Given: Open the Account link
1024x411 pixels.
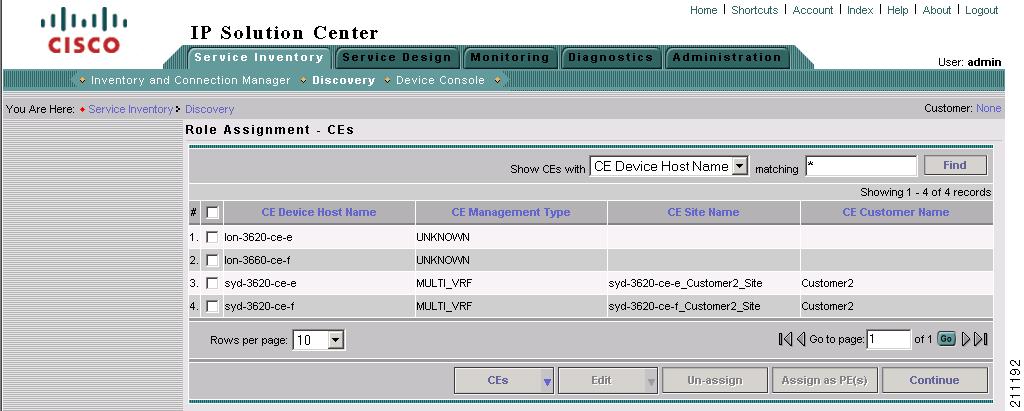Looking at the screenshot, I should point(812,10).
